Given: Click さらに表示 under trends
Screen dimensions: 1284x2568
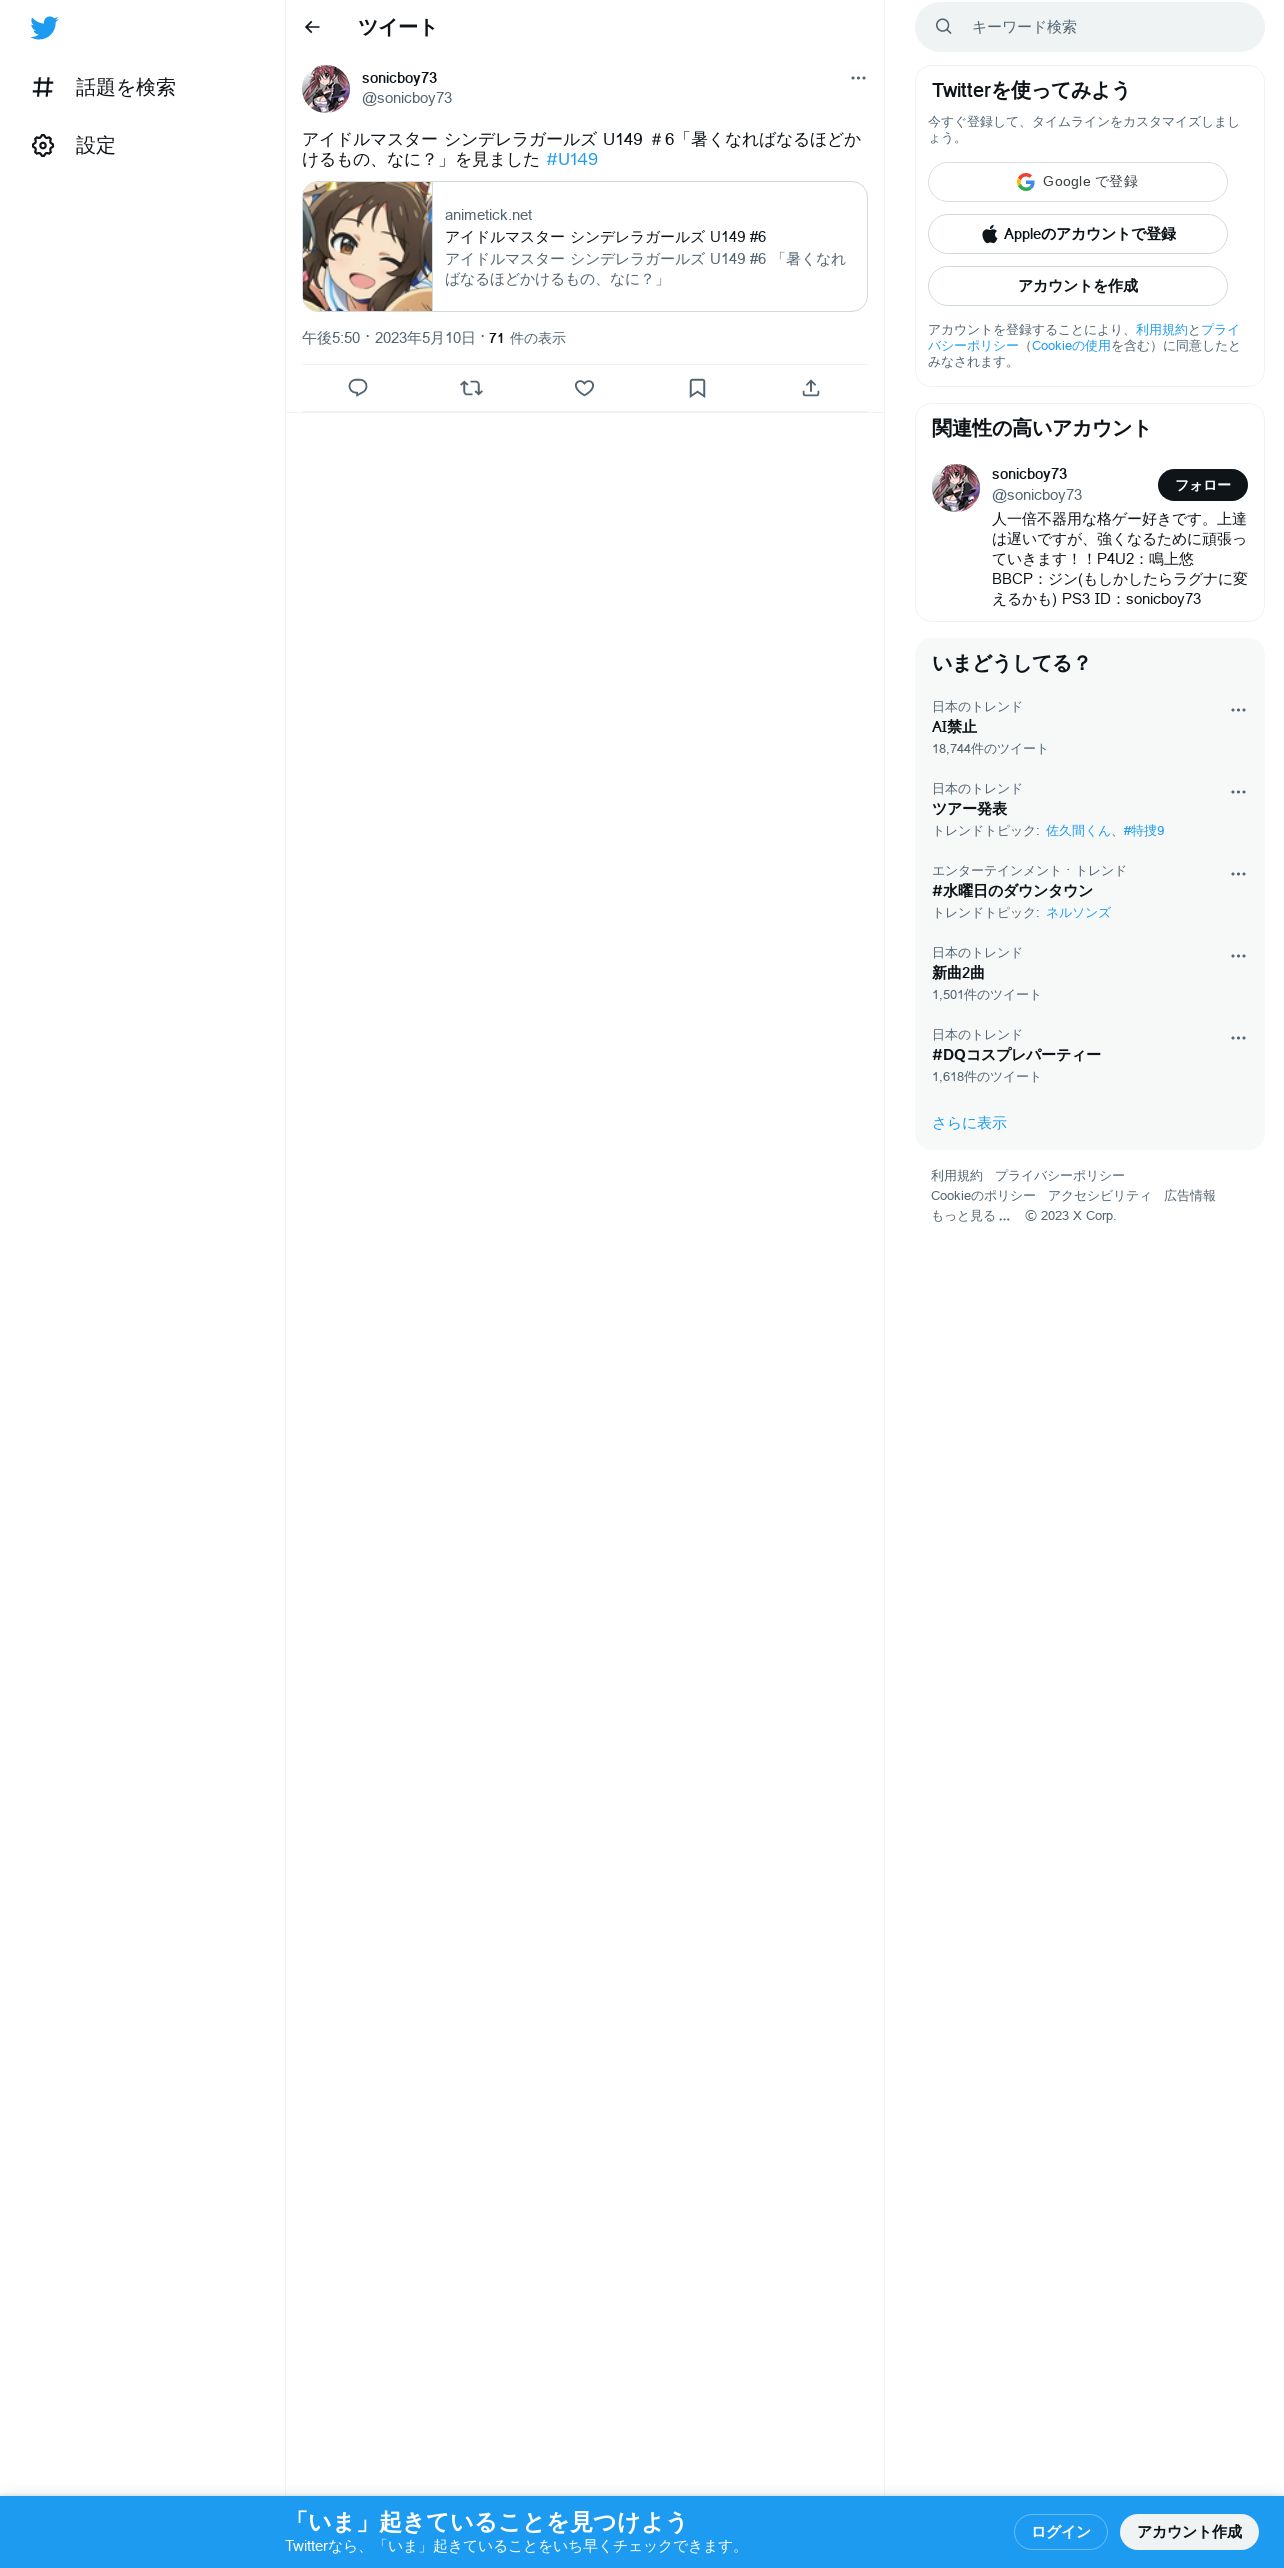Looking at the screenshot, I should pos(969,1123).
